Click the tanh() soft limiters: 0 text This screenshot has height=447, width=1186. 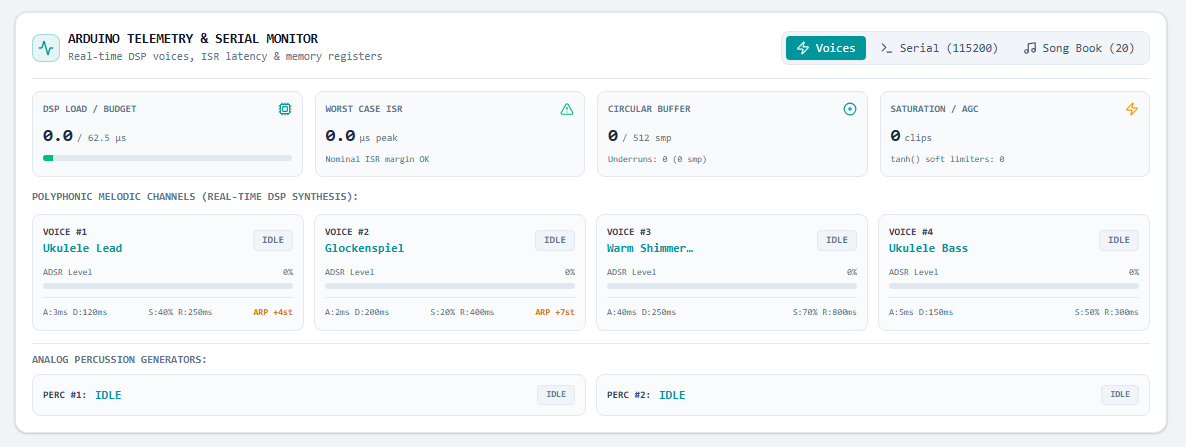pos(946,159)
